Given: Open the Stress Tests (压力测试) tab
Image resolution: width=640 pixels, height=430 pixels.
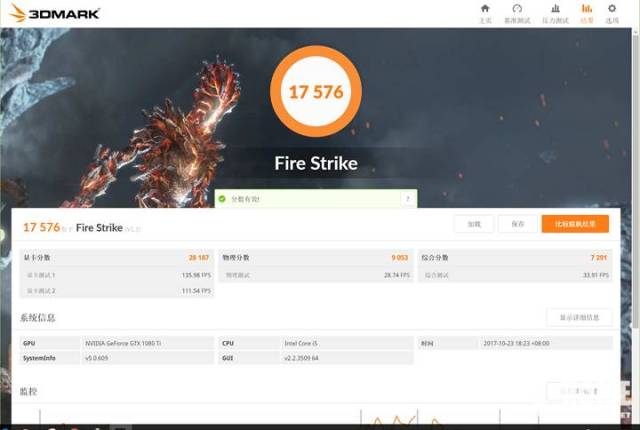Looking at the screenshot, I should [x=555, y=13].
